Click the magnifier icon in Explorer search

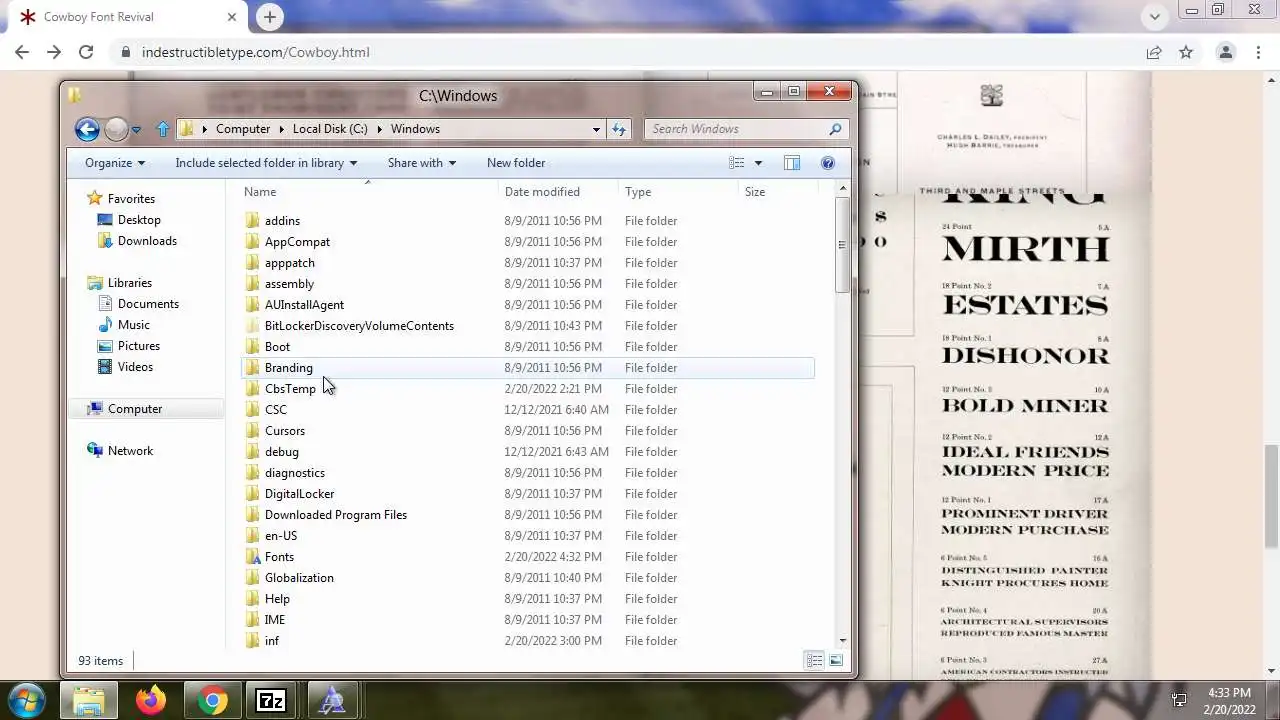(835, 129)
